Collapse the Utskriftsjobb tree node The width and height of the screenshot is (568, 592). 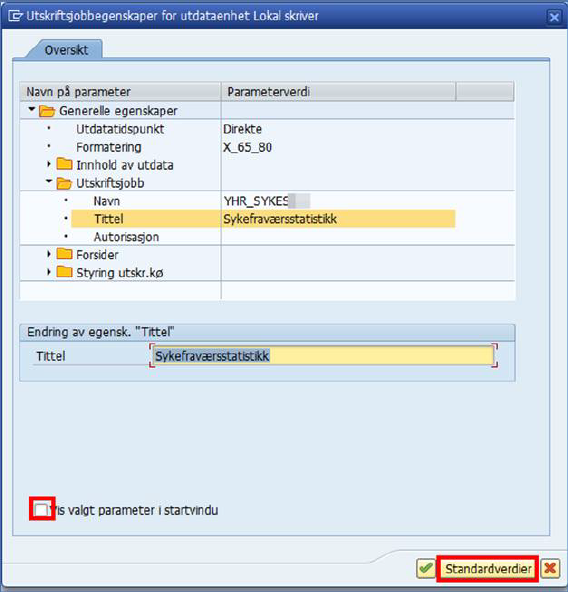pos(49,182)
